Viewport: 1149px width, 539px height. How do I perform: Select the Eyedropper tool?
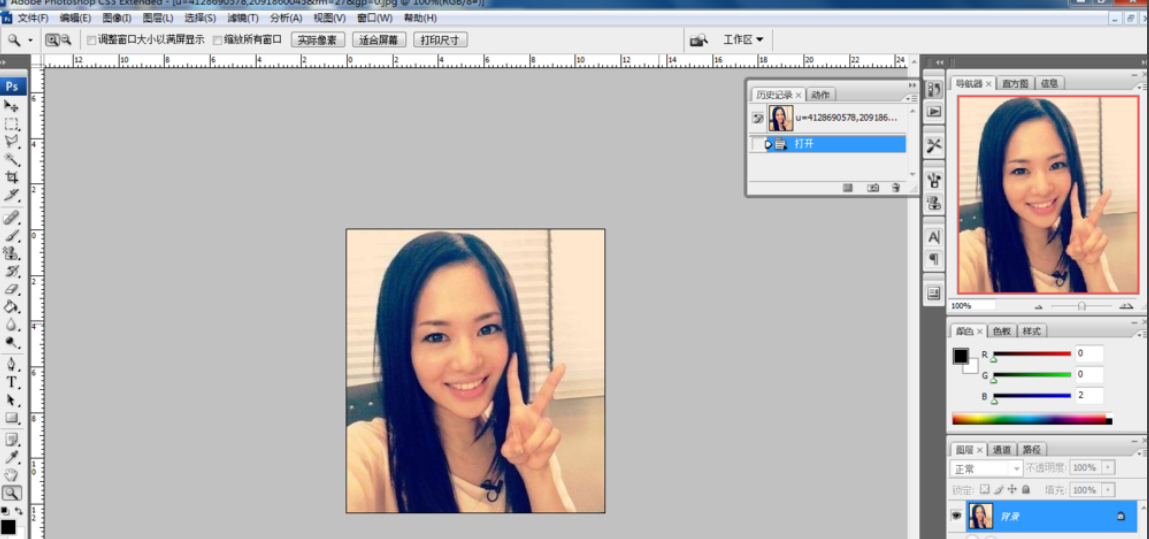click(12, 457)
